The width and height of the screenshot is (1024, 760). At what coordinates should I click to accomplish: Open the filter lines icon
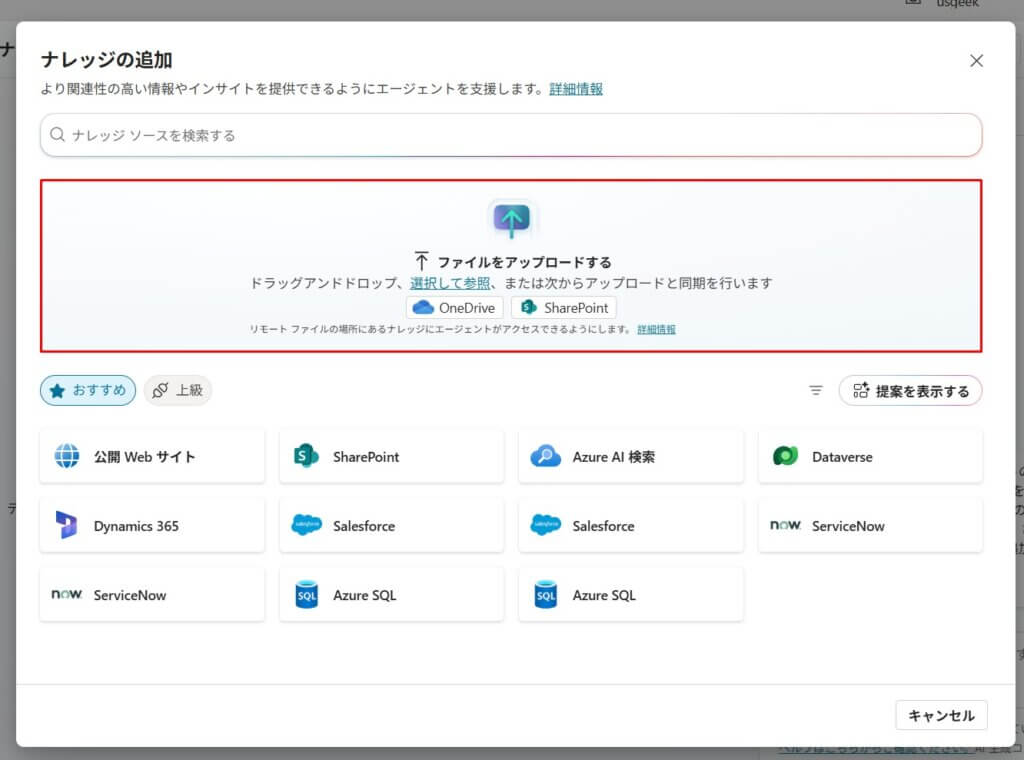816,391
